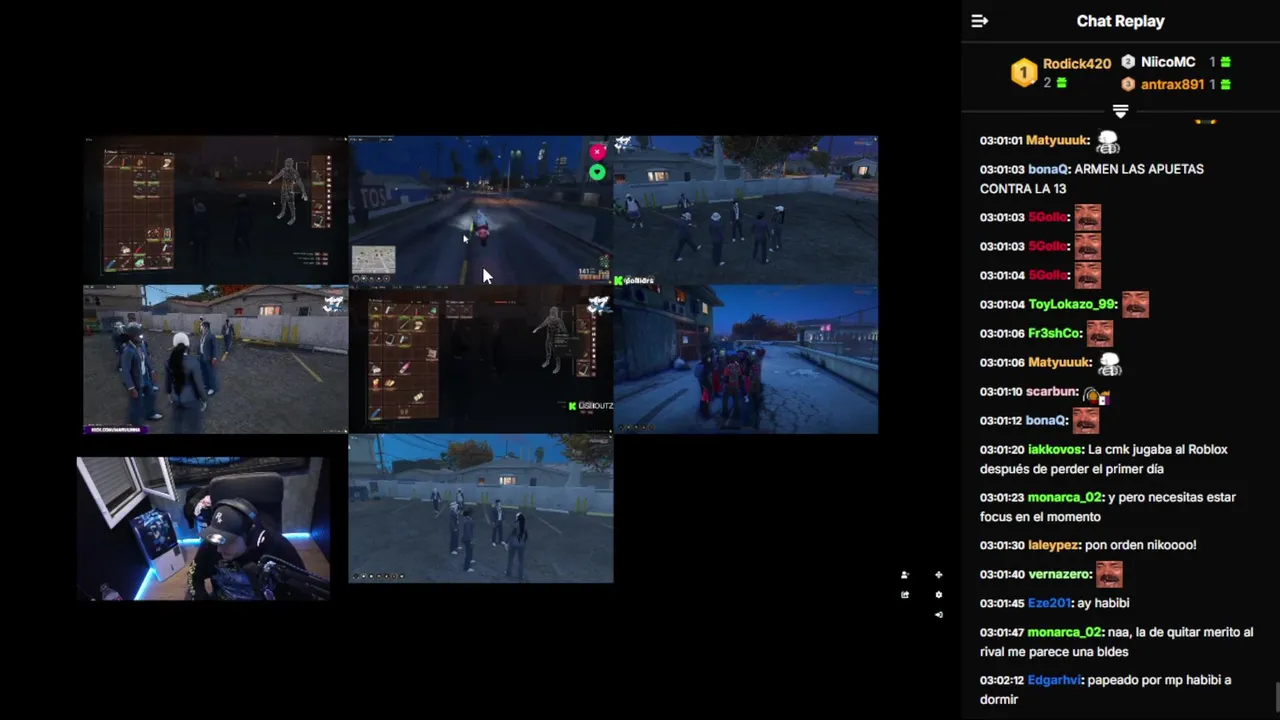
Task: Click the minimap in the motorcycle stream
Action: [373, 260]
